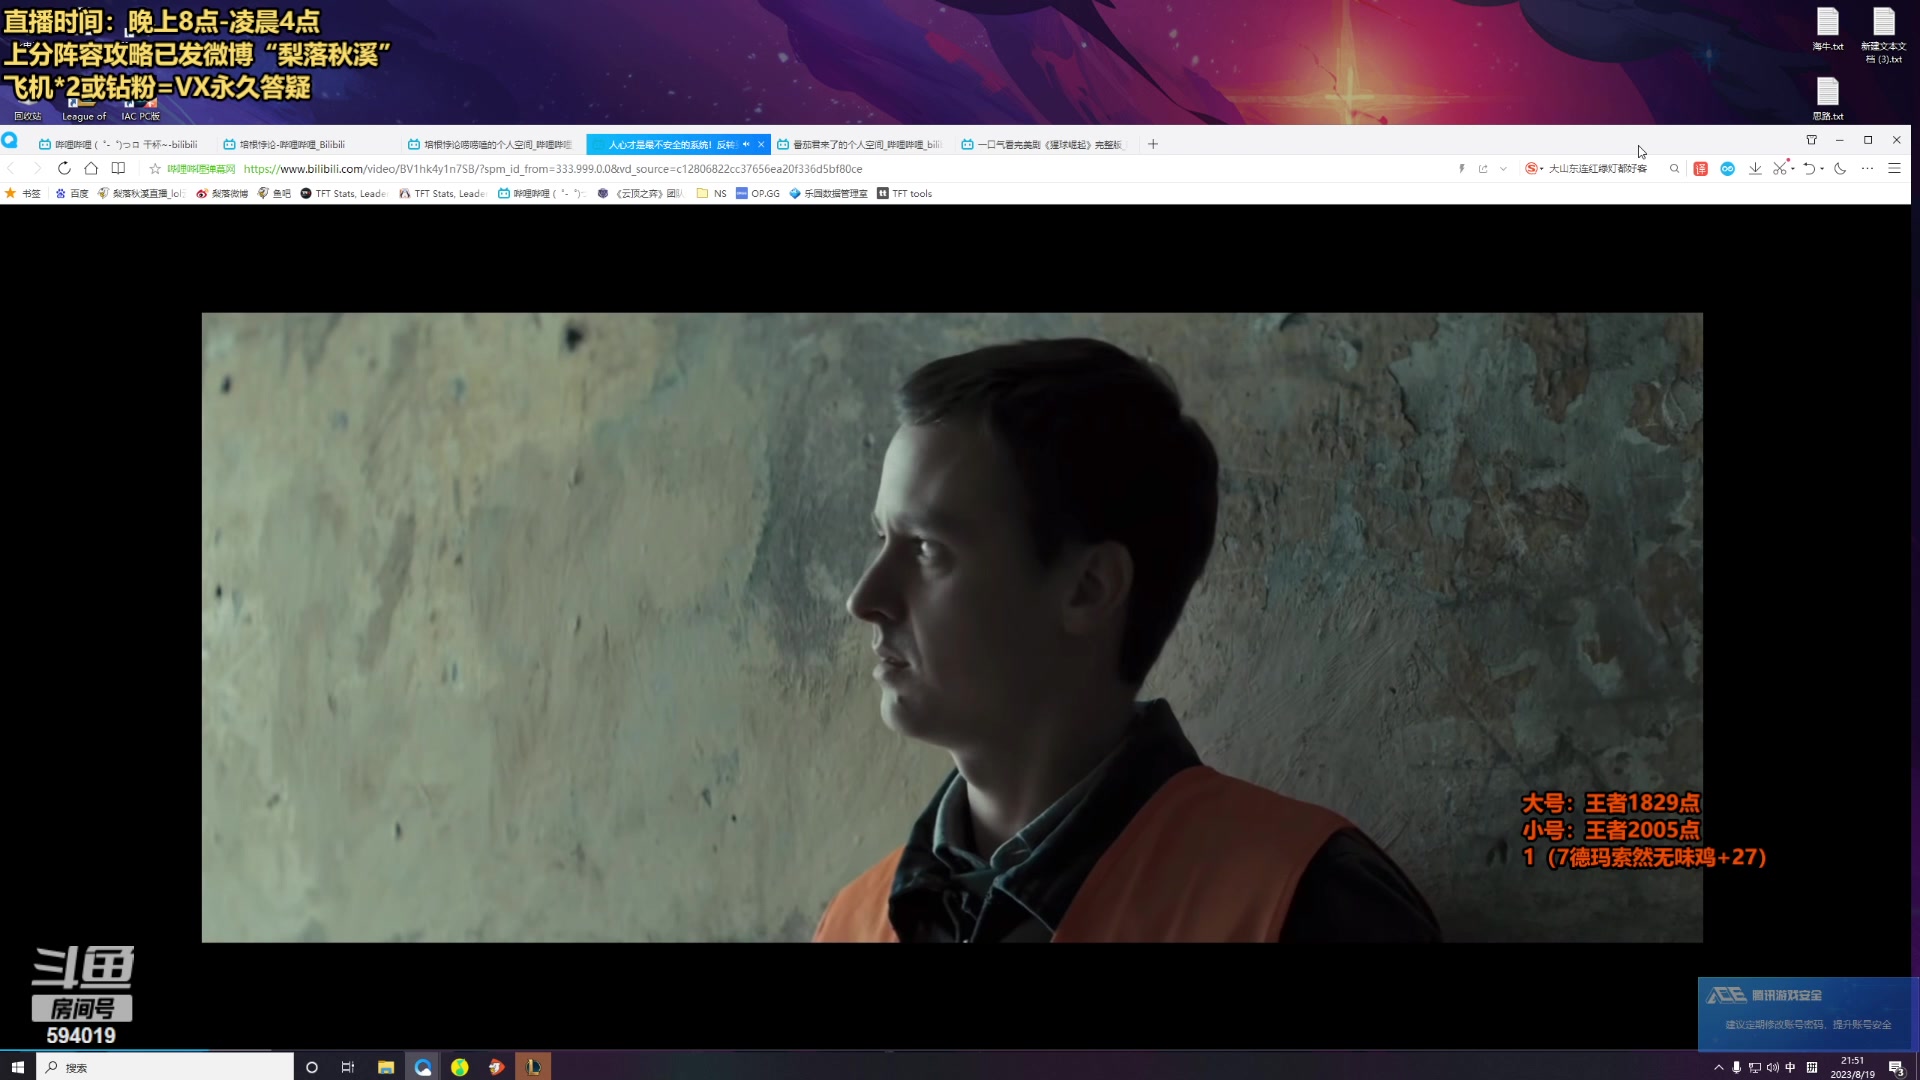Viewport: 1920px width, 1080px height.
Task: Open the red translate extension icon
Action: tap(1700, 169)
